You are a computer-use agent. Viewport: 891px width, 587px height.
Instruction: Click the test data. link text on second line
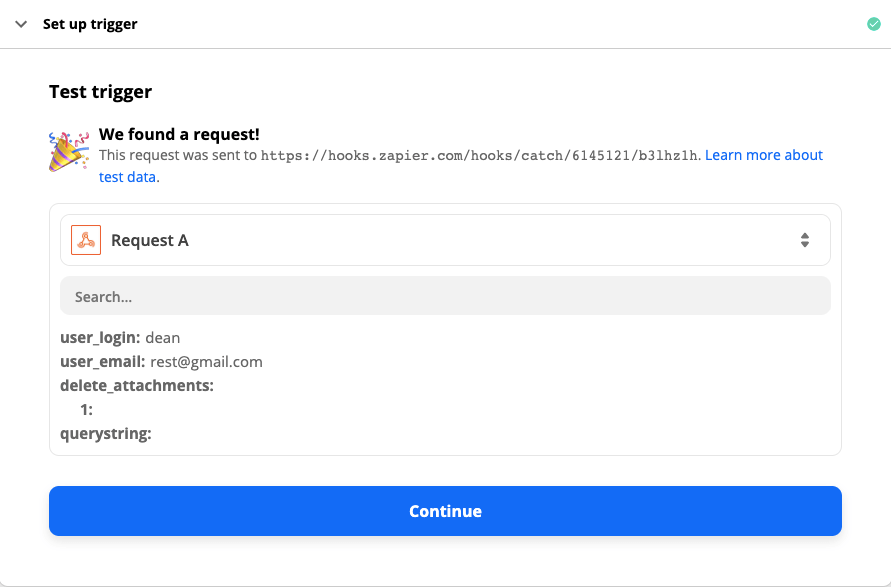click(129, 177)
